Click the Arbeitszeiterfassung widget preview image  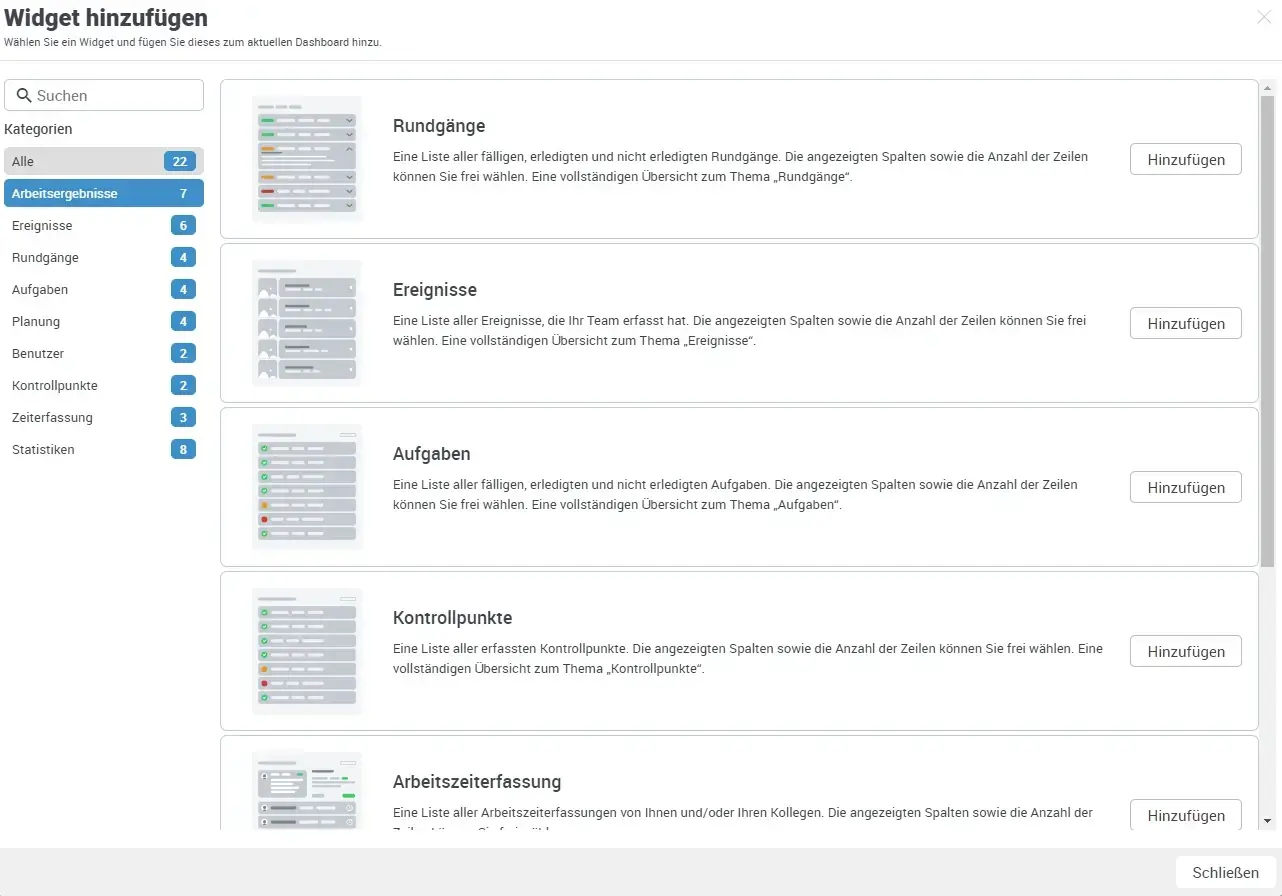307,790
